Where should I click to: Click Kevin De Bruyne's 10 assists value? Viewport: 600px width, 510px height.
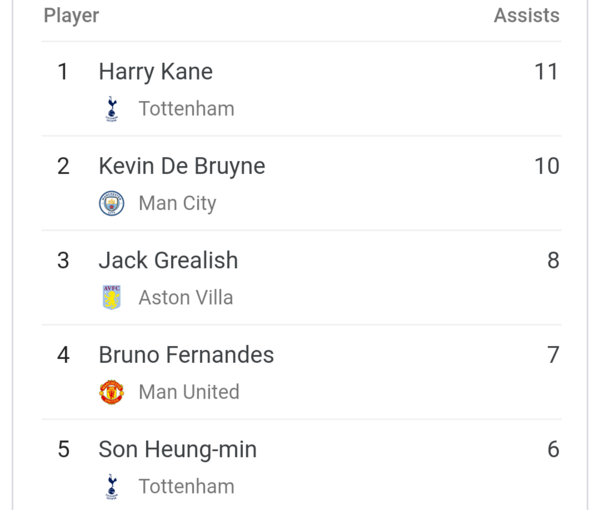pyautogui.click(x=547, y=166)
